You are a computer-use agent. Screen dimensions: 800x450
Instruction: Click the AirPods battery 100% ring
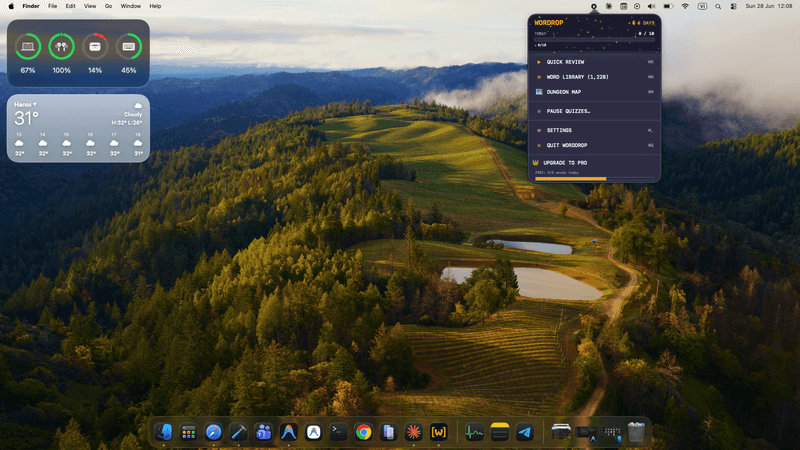click(61, 46)
